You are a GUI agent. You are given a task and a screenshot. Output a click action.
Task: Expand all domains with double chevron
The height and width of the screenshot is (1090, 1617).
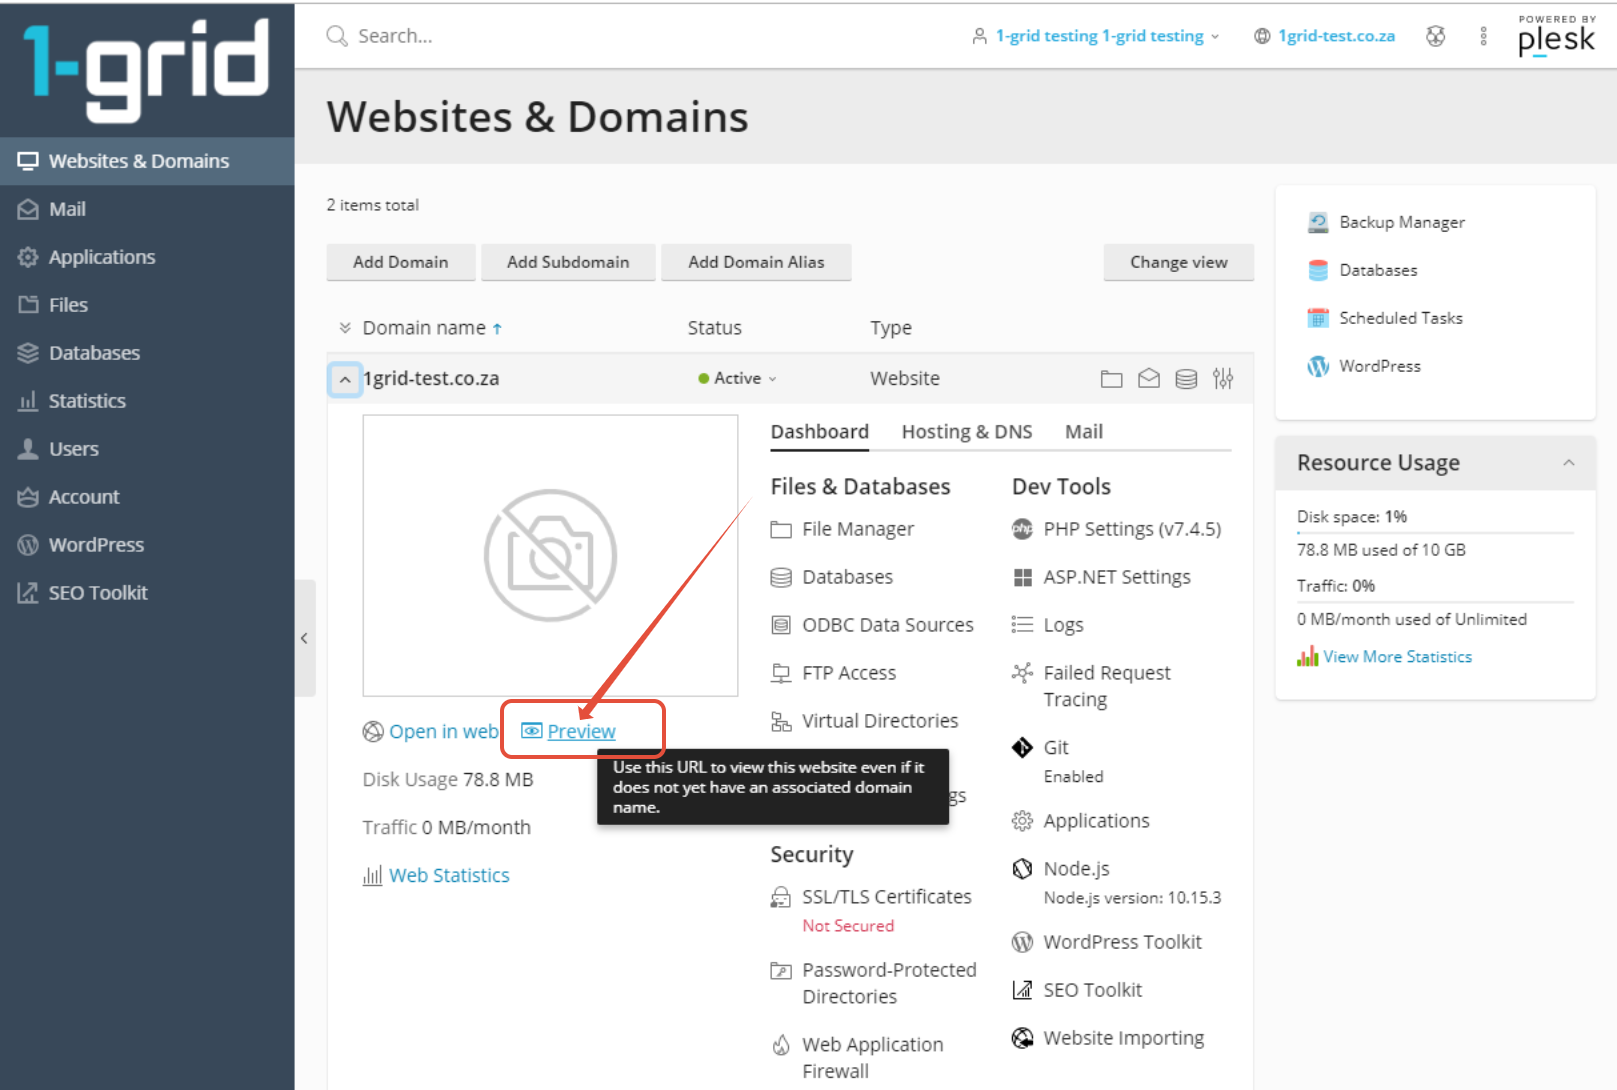tap(345, 328)
